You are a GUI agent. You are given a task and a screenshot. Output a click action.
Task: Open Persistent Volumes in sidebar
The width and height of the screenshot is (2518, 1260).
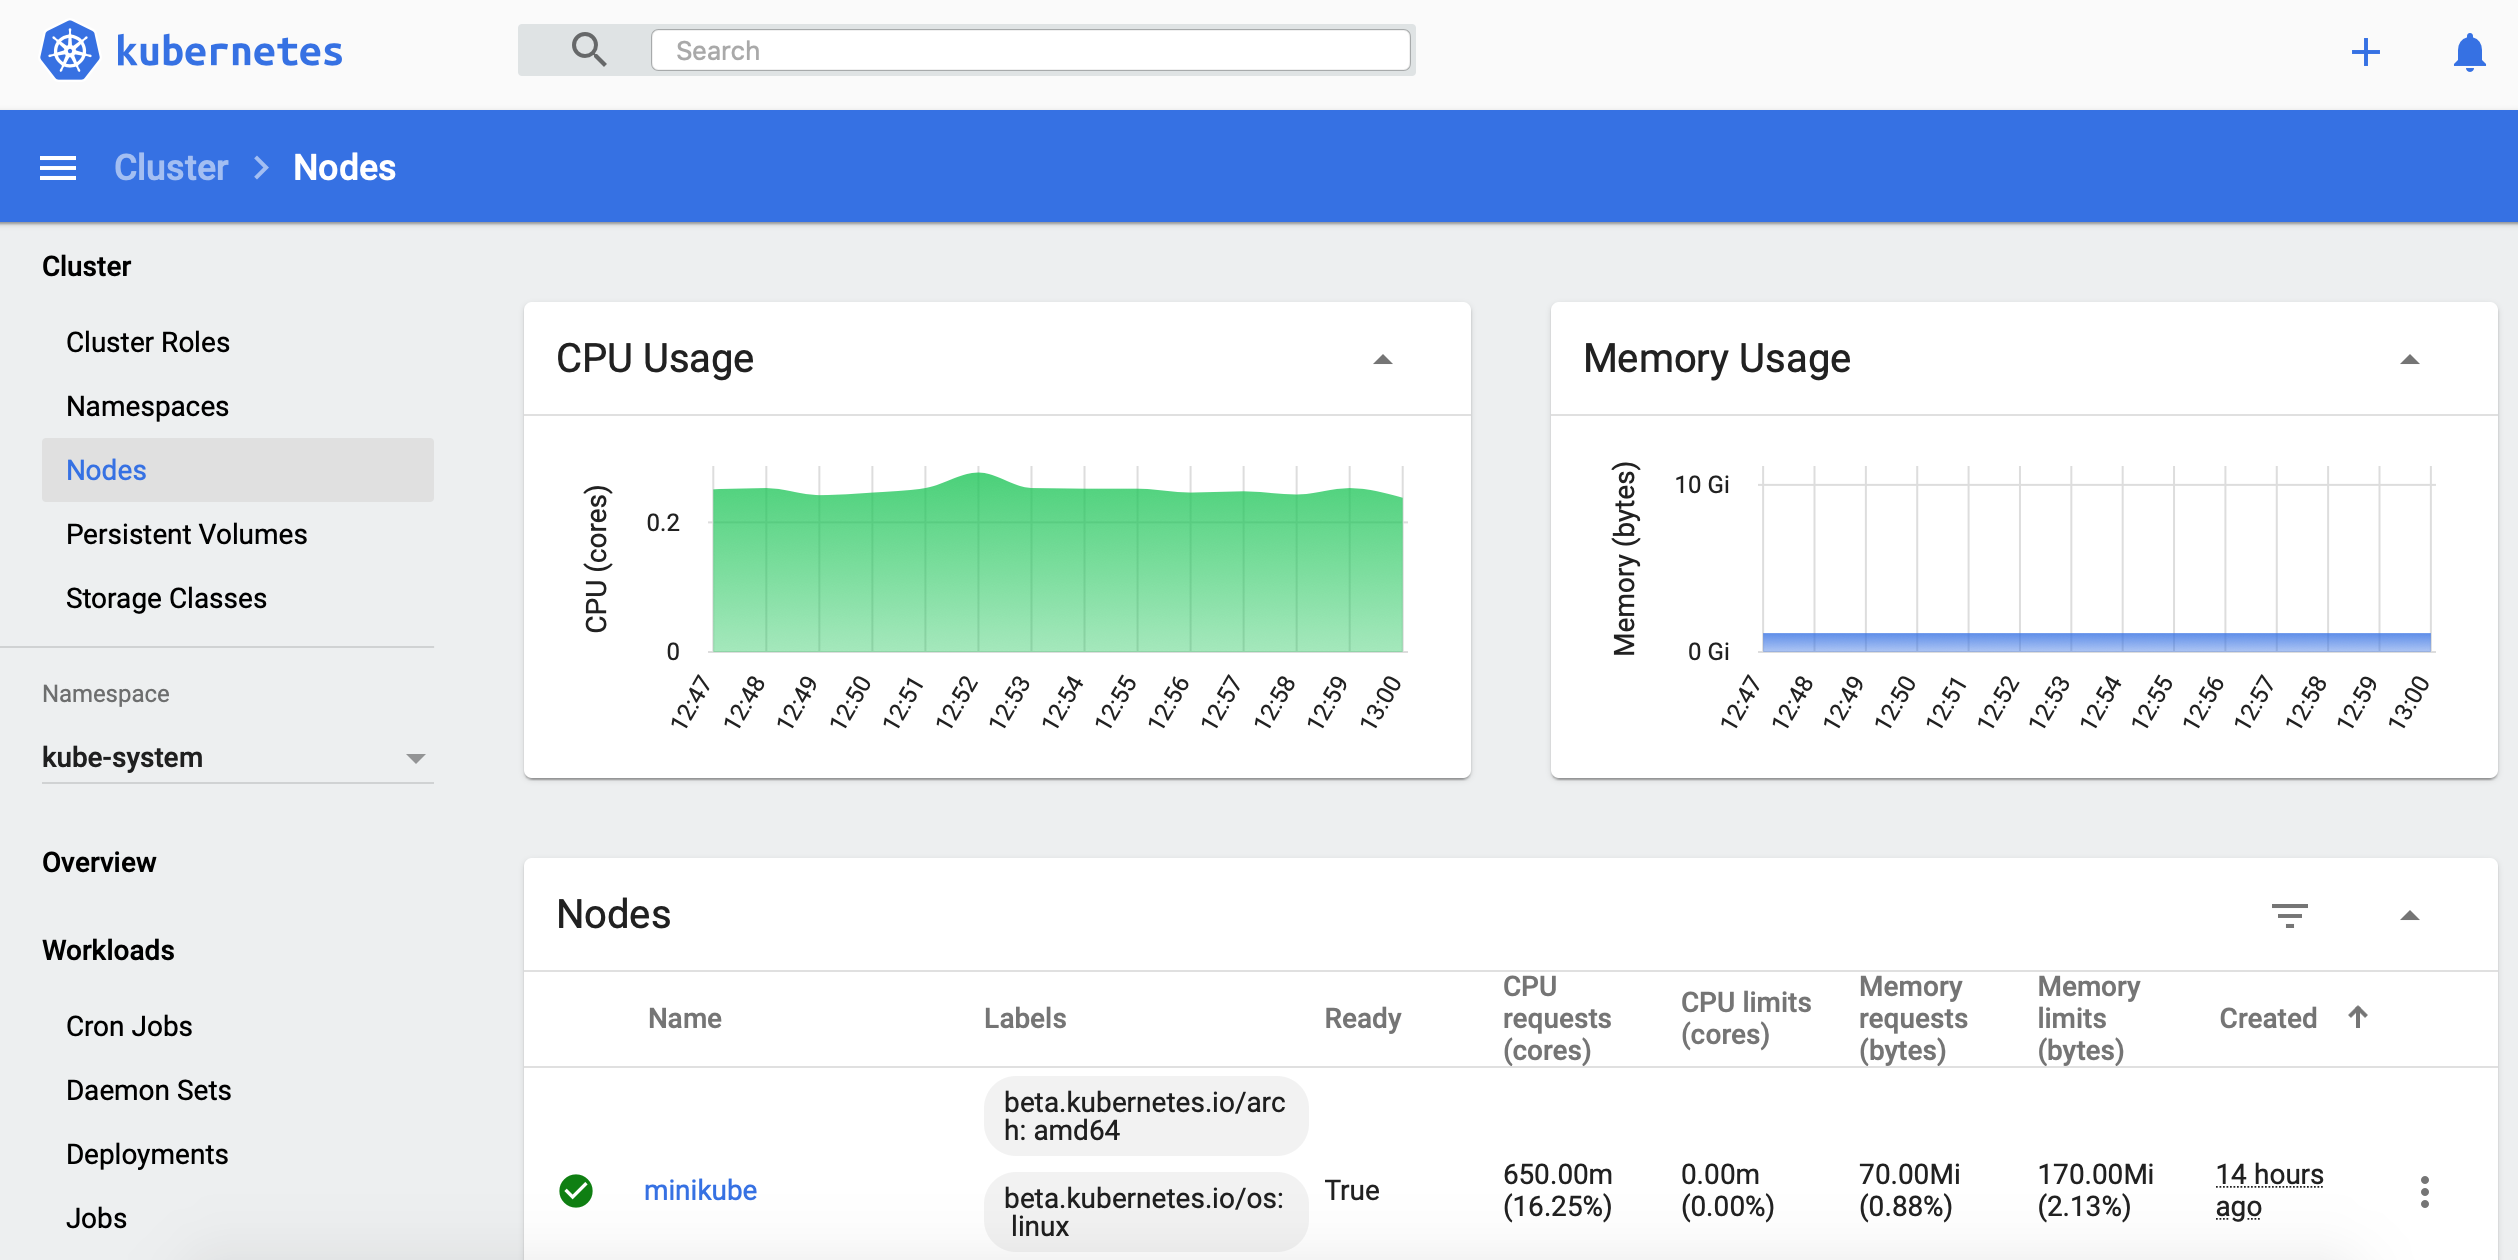point(186,534)
